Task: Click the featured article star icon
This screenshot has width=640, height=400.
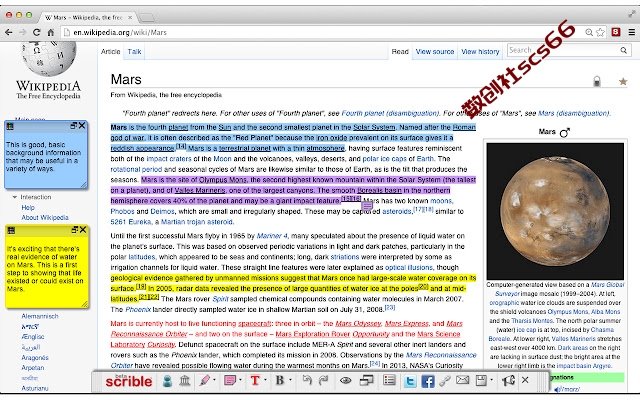Action: click(x=623, y=81)
